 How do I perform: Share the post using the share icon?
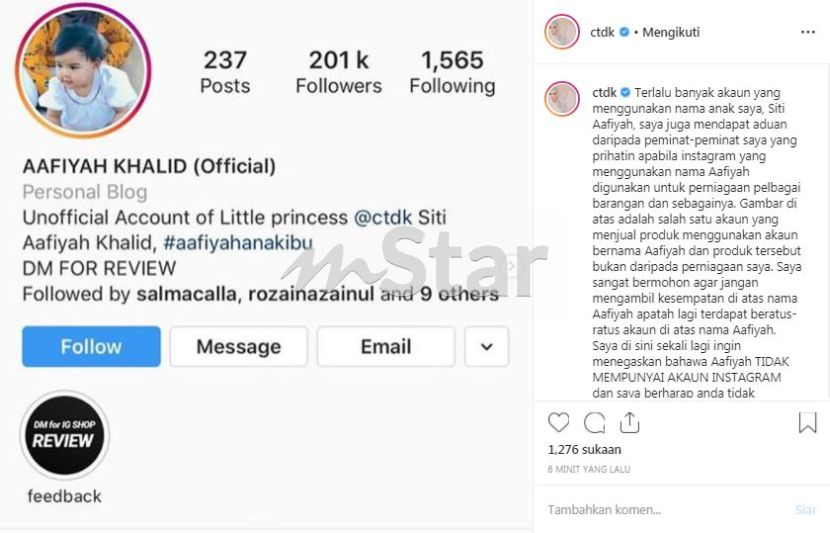pyautogui.click(x=629, y=423)
